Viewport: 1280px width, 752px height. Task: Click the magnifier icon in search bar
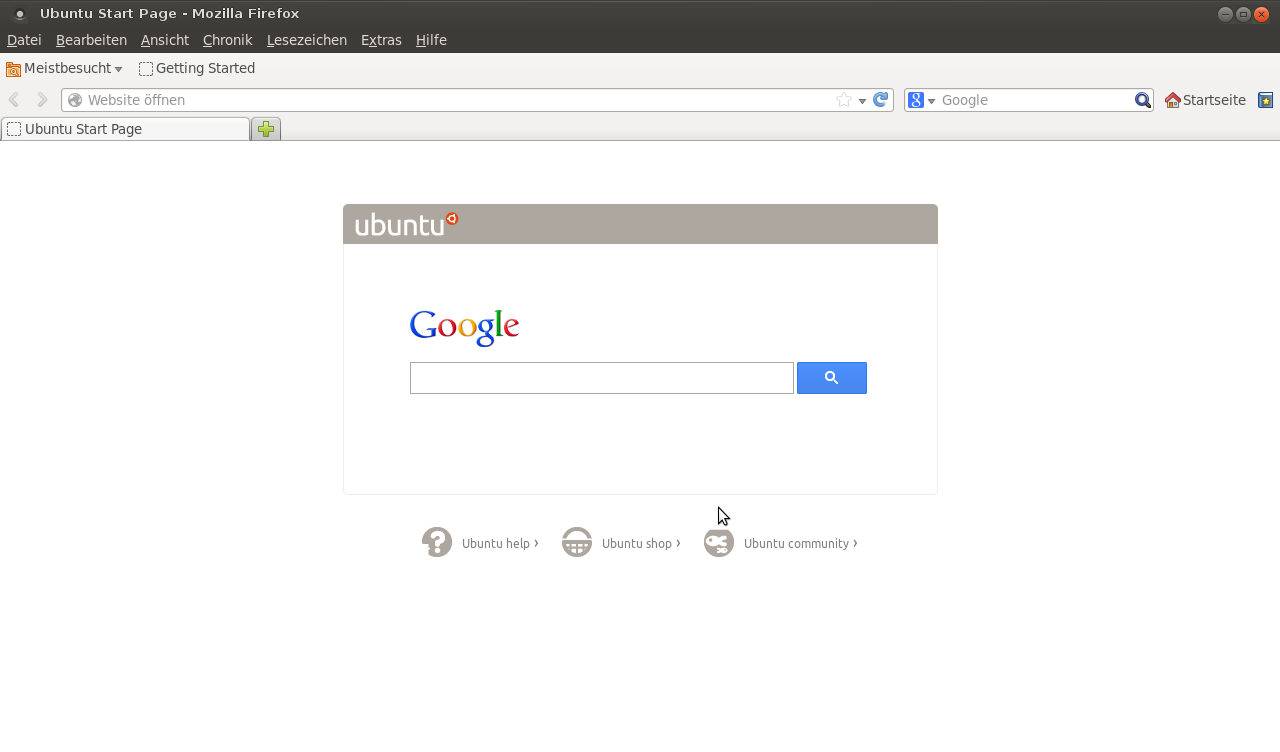(1143, 100)
